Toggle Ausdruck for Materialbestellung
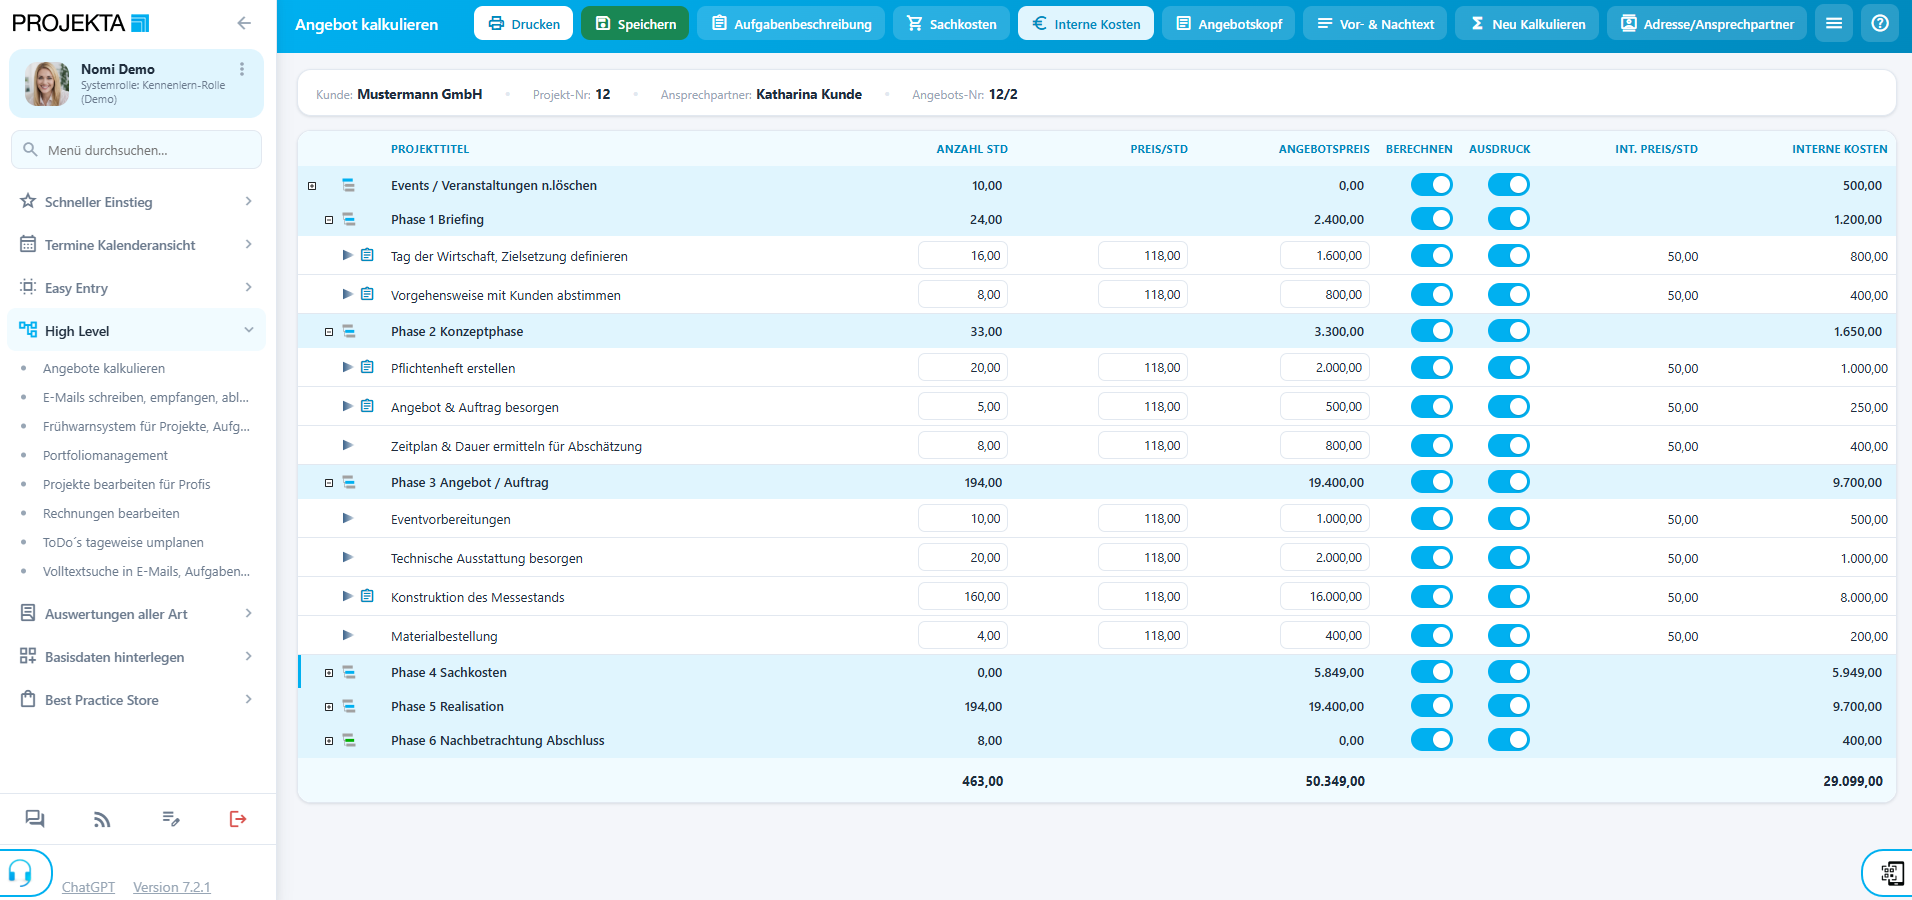This screenshot has height=900, width=1912. [1509, 636]
